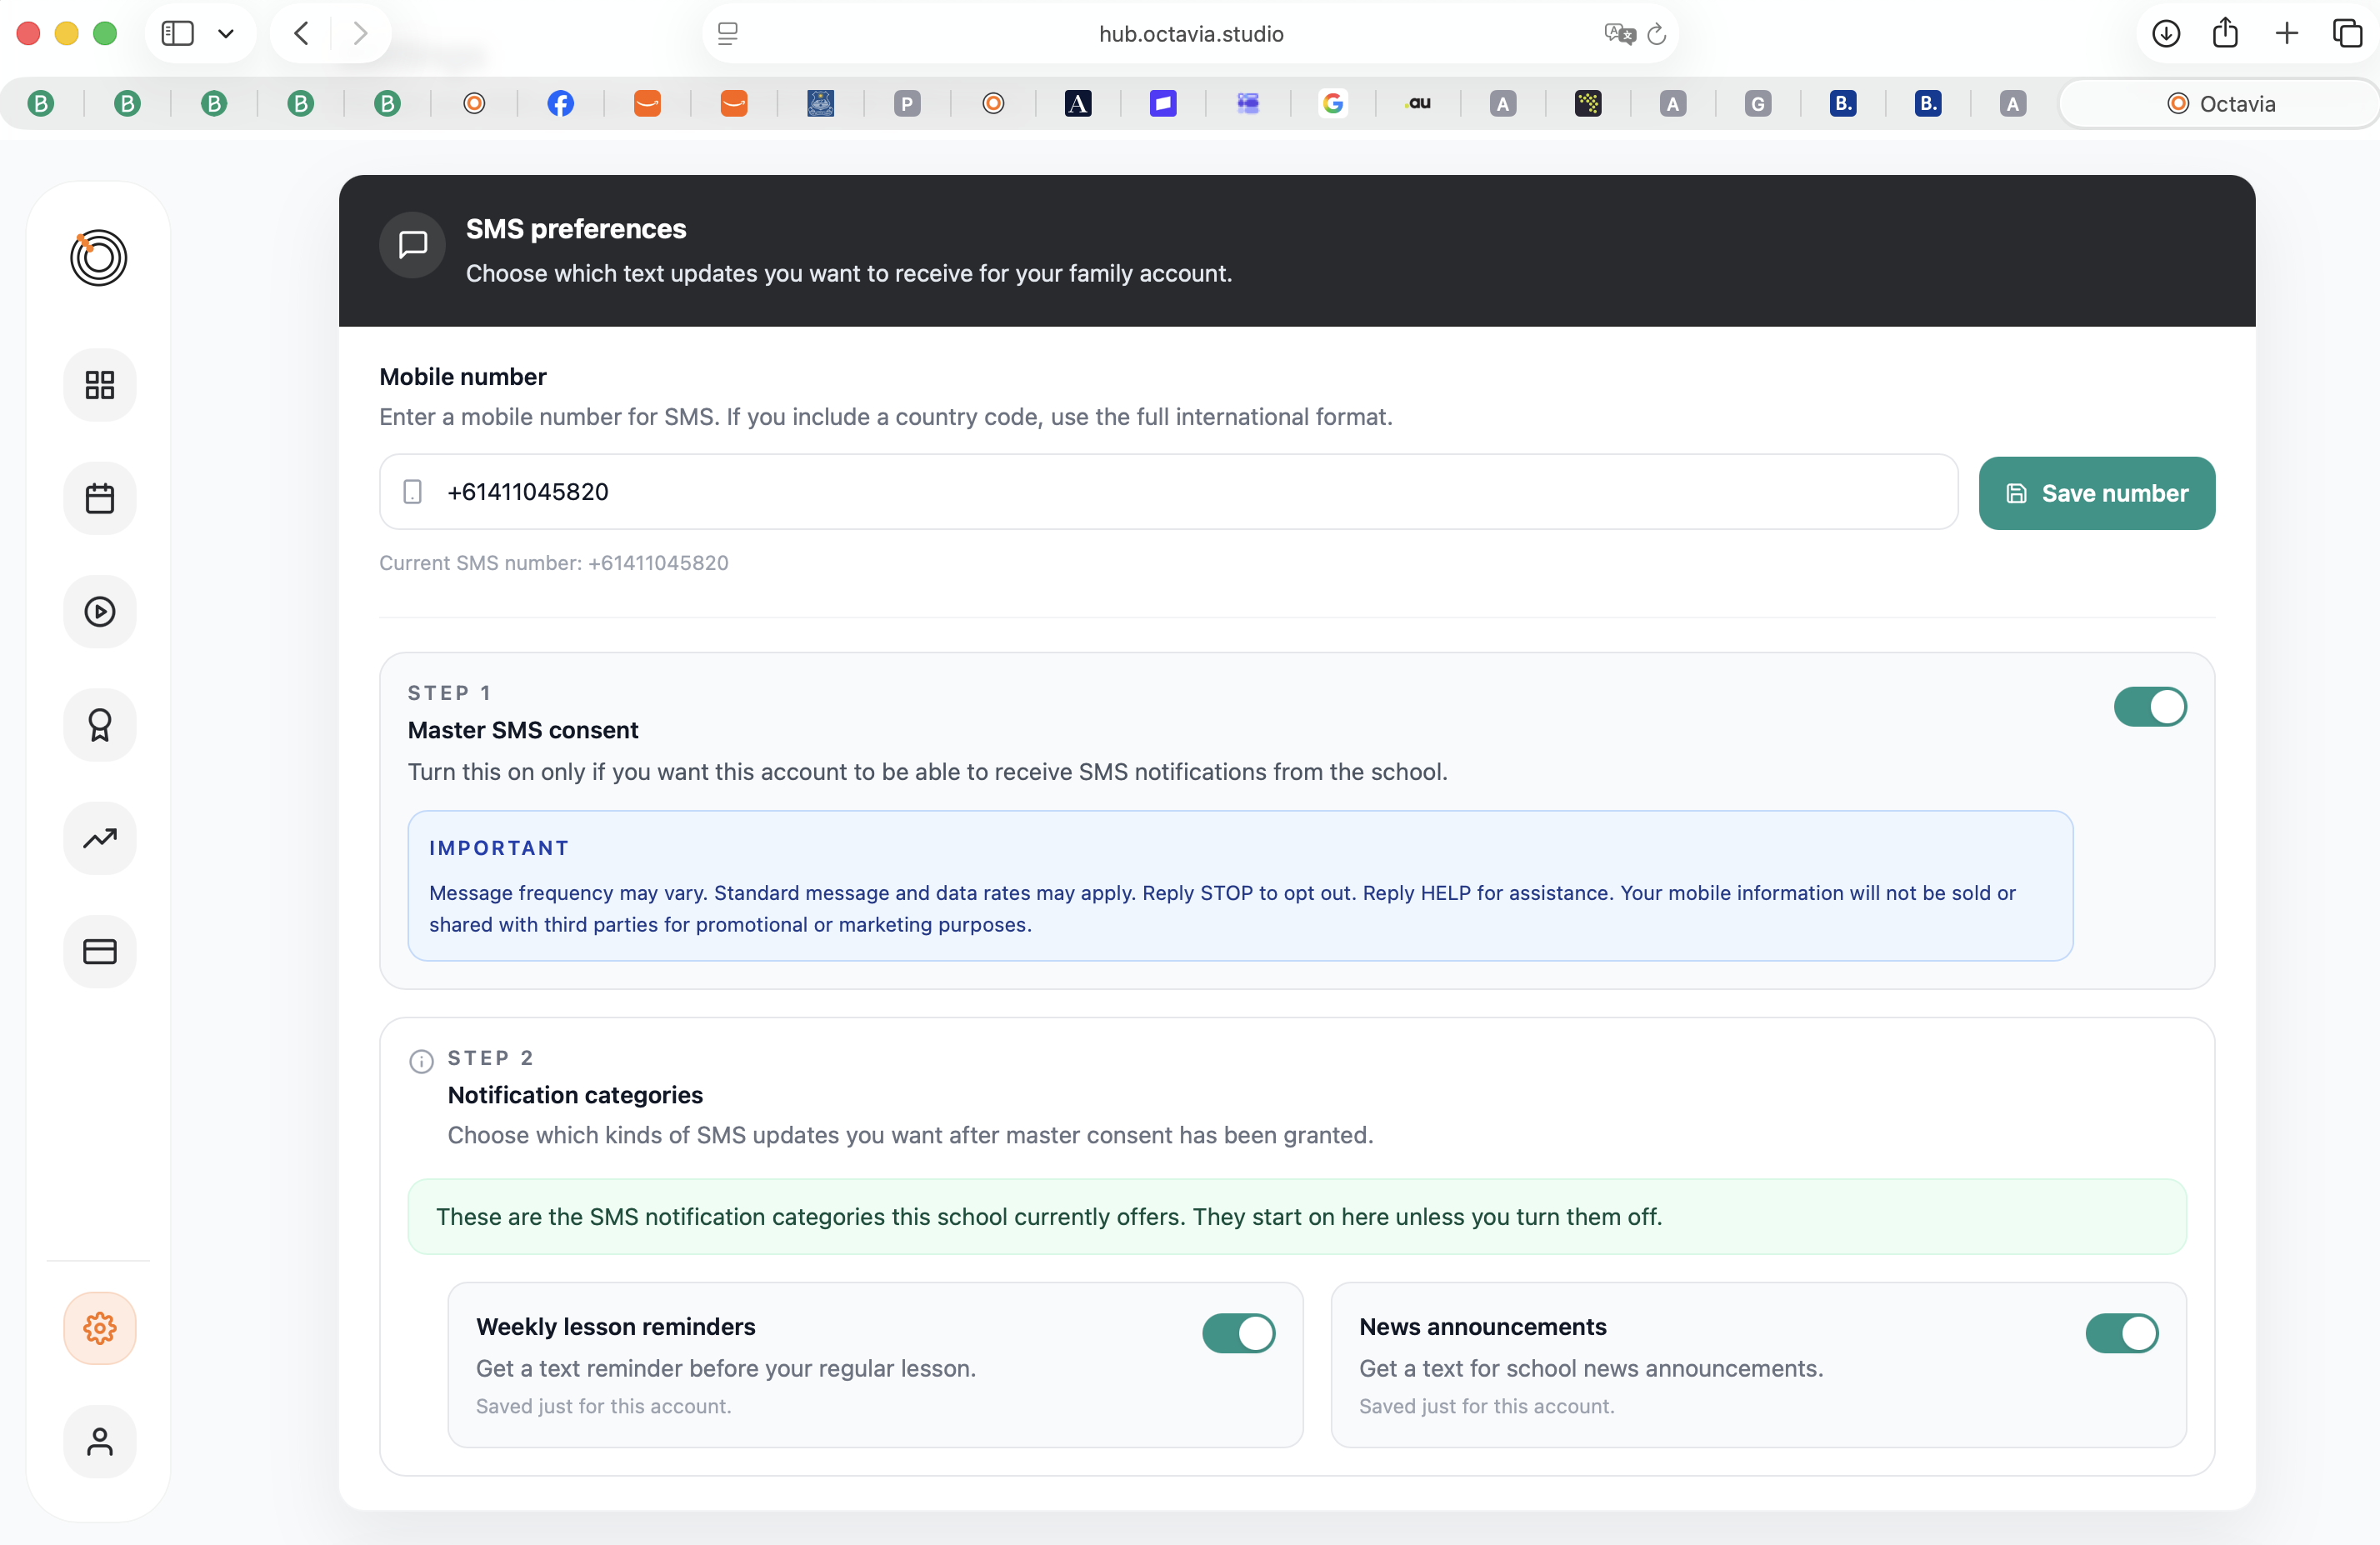Click the 'STEP 1' label
The height and width of the screenshot is (1545, 2380).
[449, 693]
